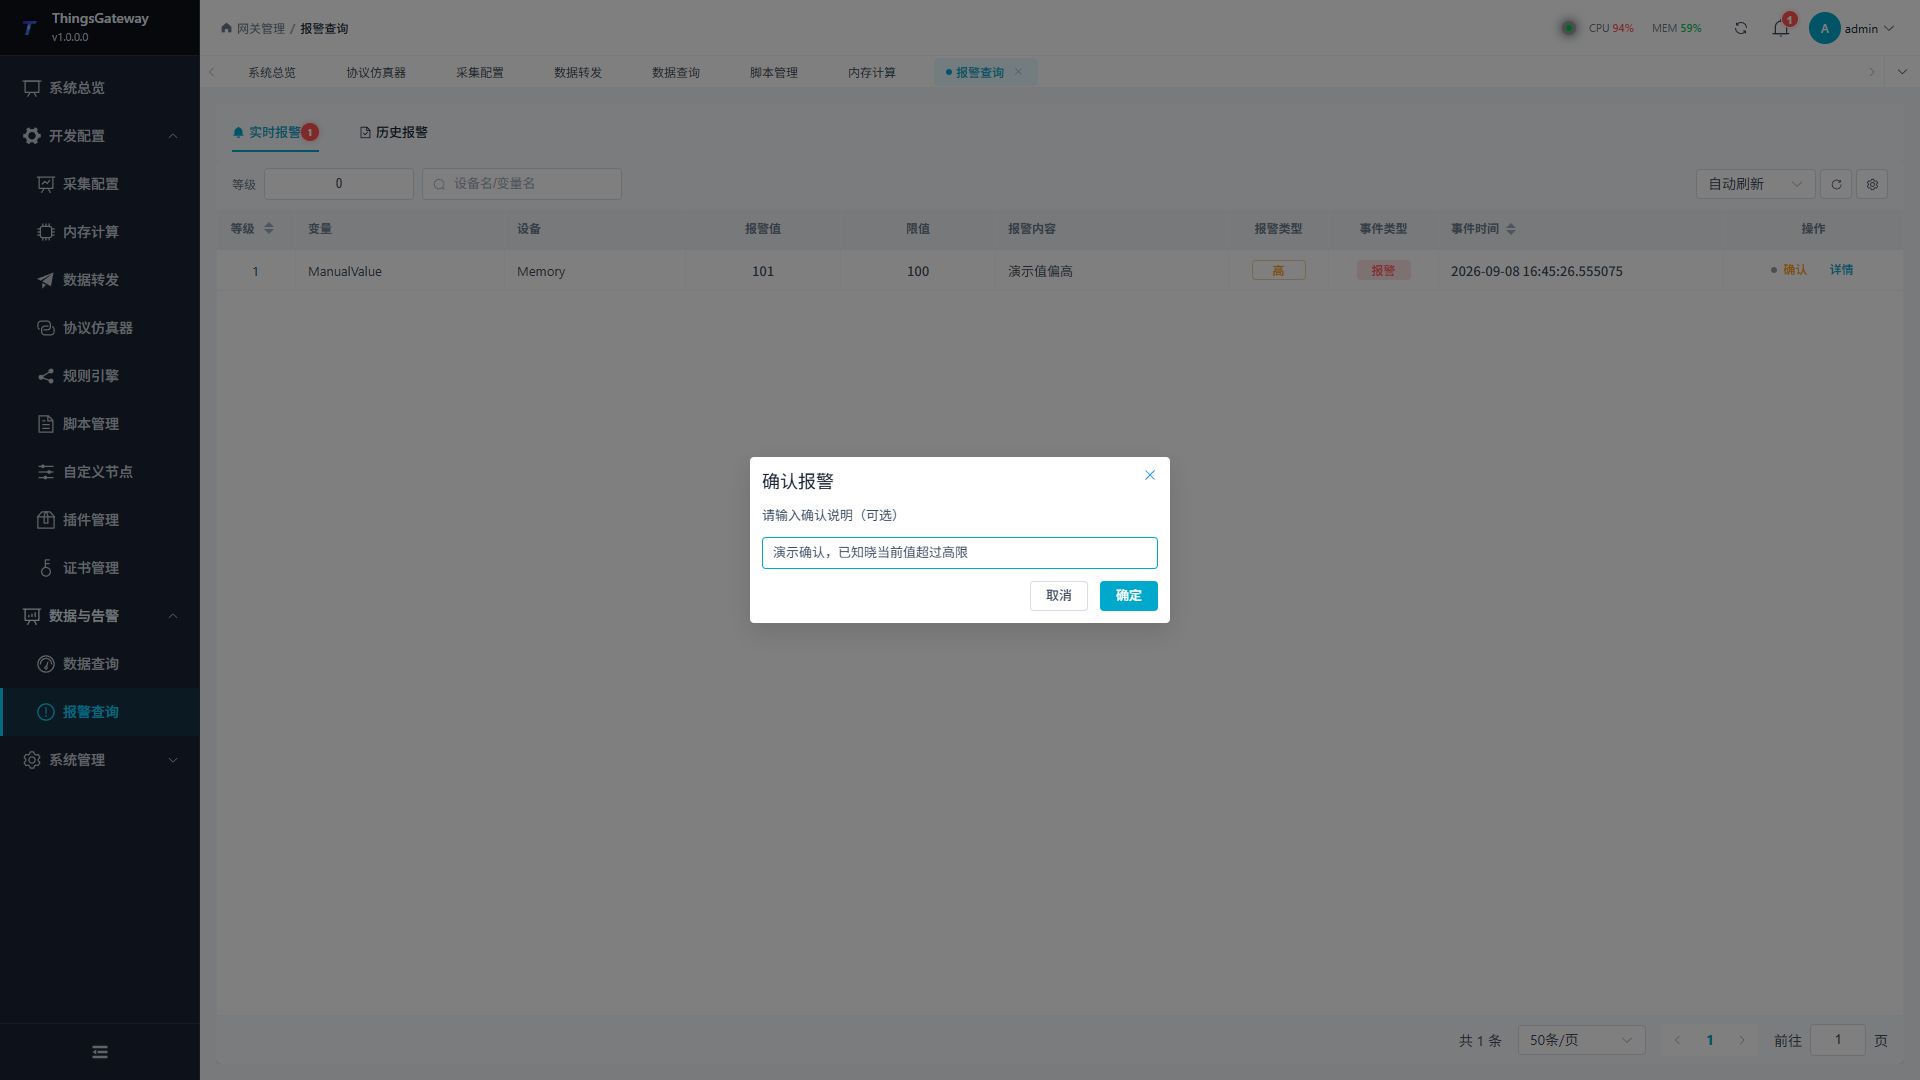Collapse the 开发配置 sidebar group
This screenshot has width=1920, height=1080.
tap(100, 136)
